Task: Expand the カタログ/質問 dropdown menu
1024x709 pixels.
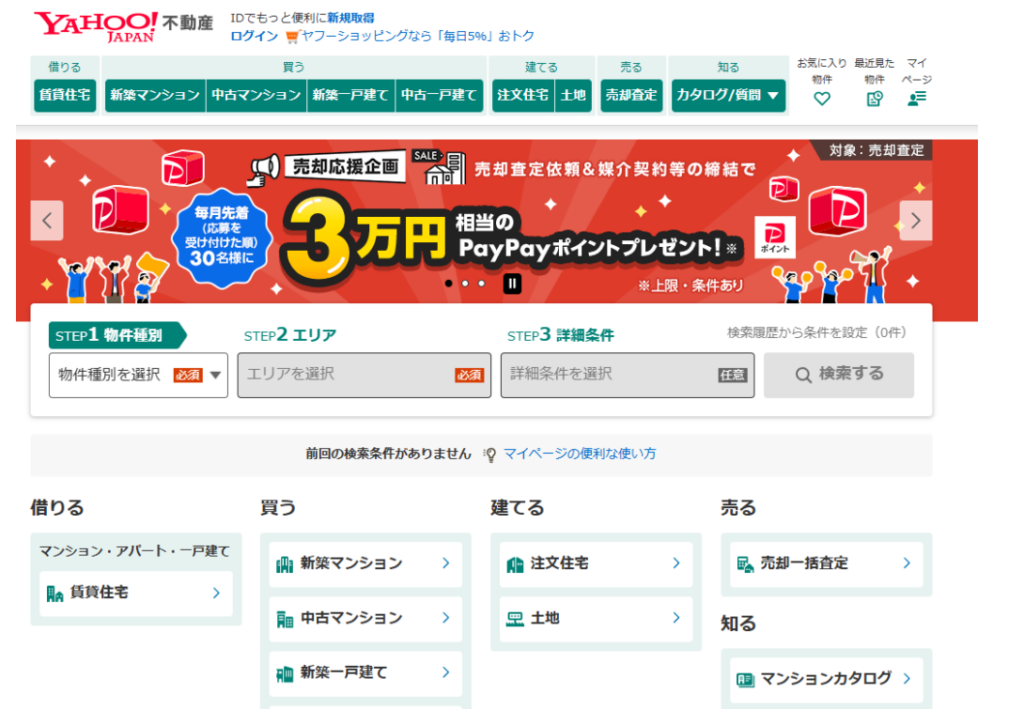Action: tap(728, 95)
